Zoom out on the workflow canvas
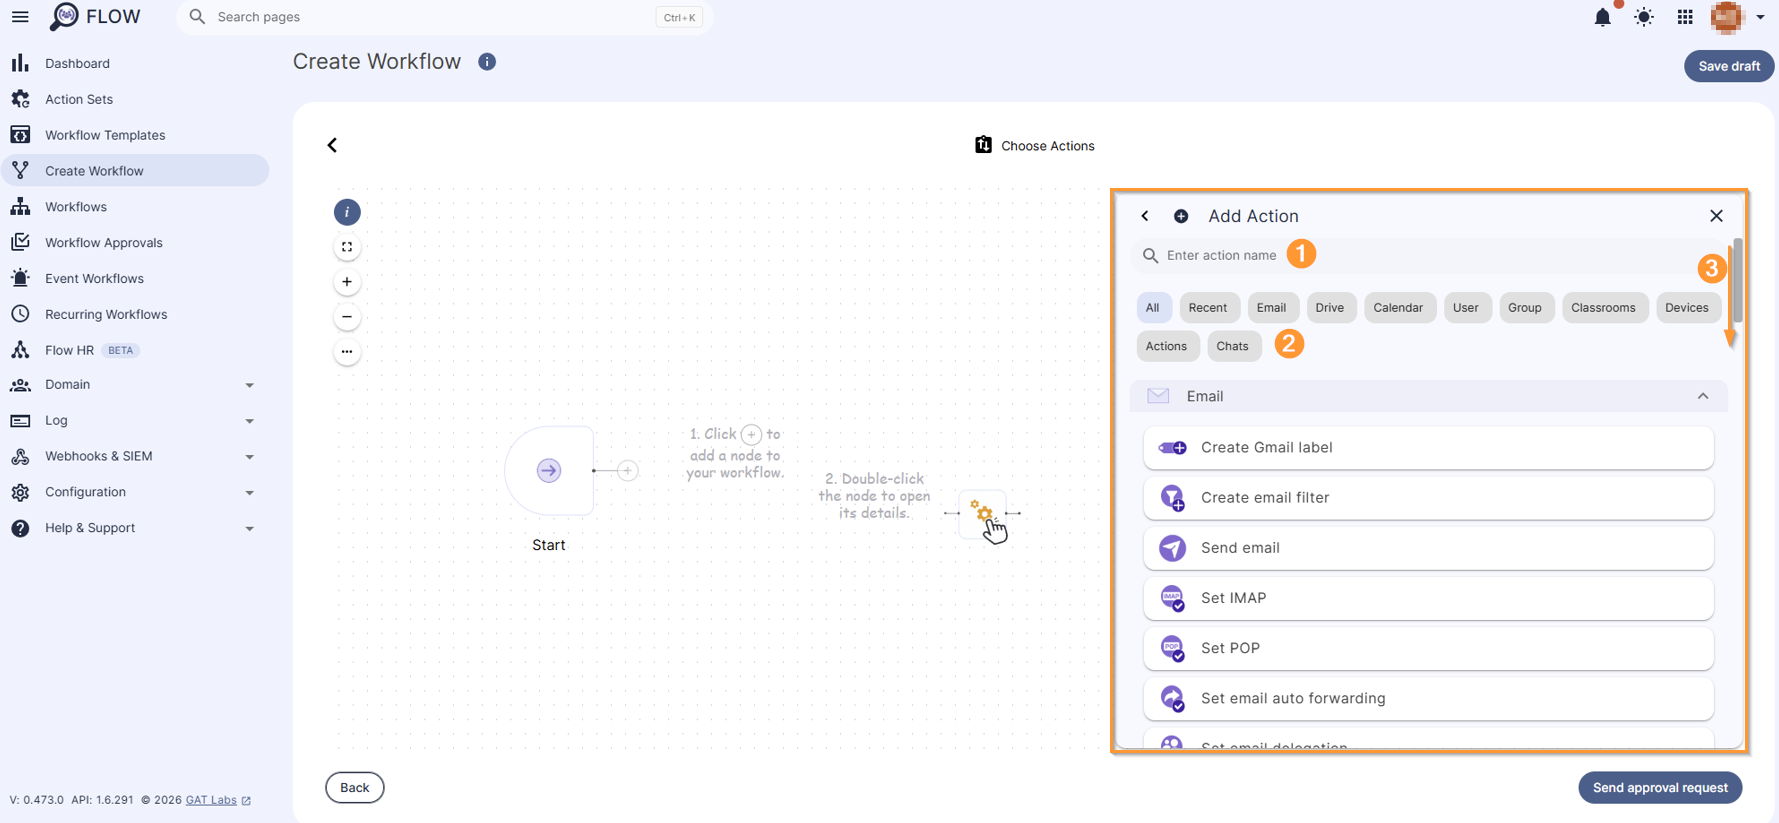 coord(347,317)
